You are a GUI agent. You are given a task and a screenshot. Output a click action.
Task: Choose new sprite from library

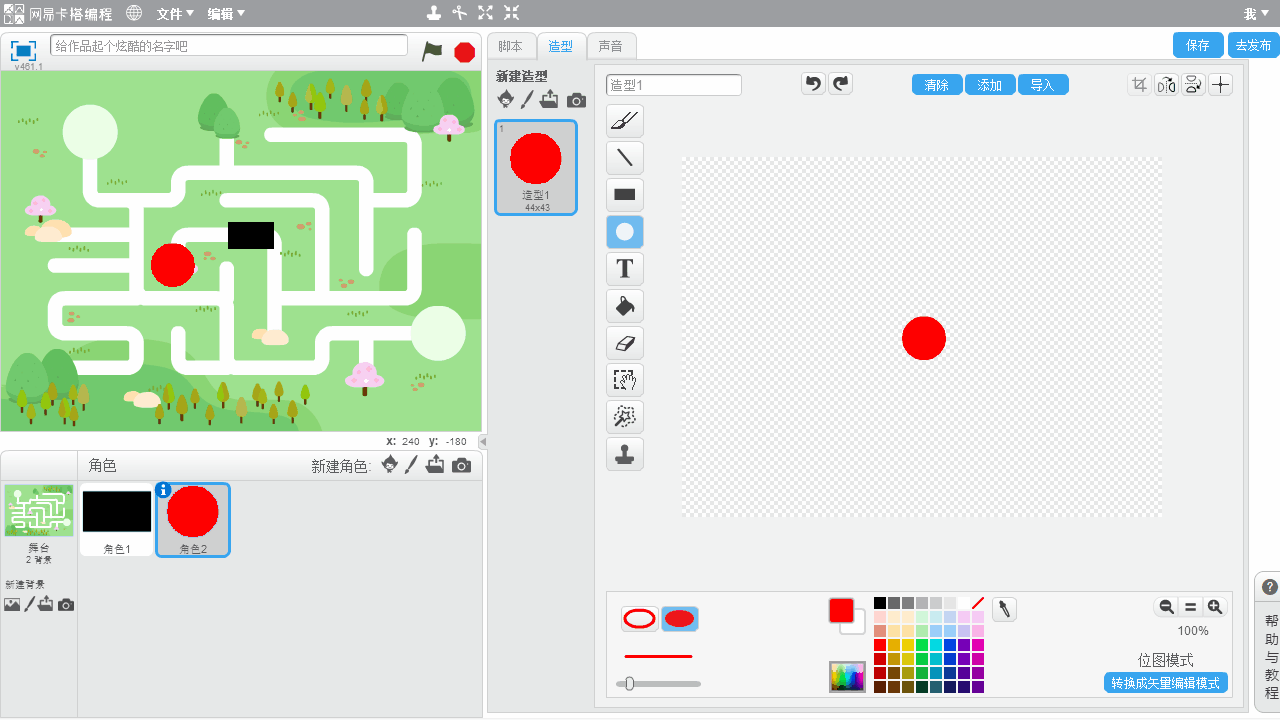[x=390, y=465]
